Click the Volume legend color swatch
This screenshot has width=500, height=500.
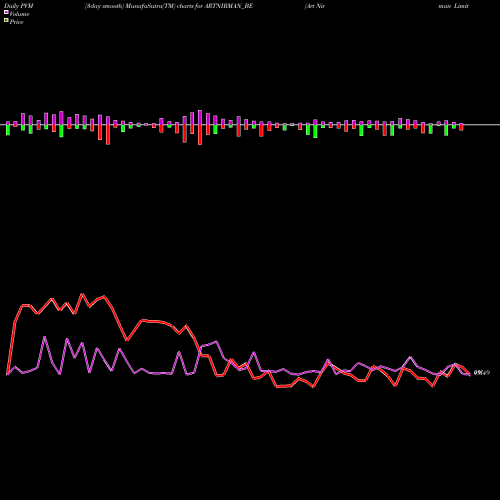[x=6, y=12]
